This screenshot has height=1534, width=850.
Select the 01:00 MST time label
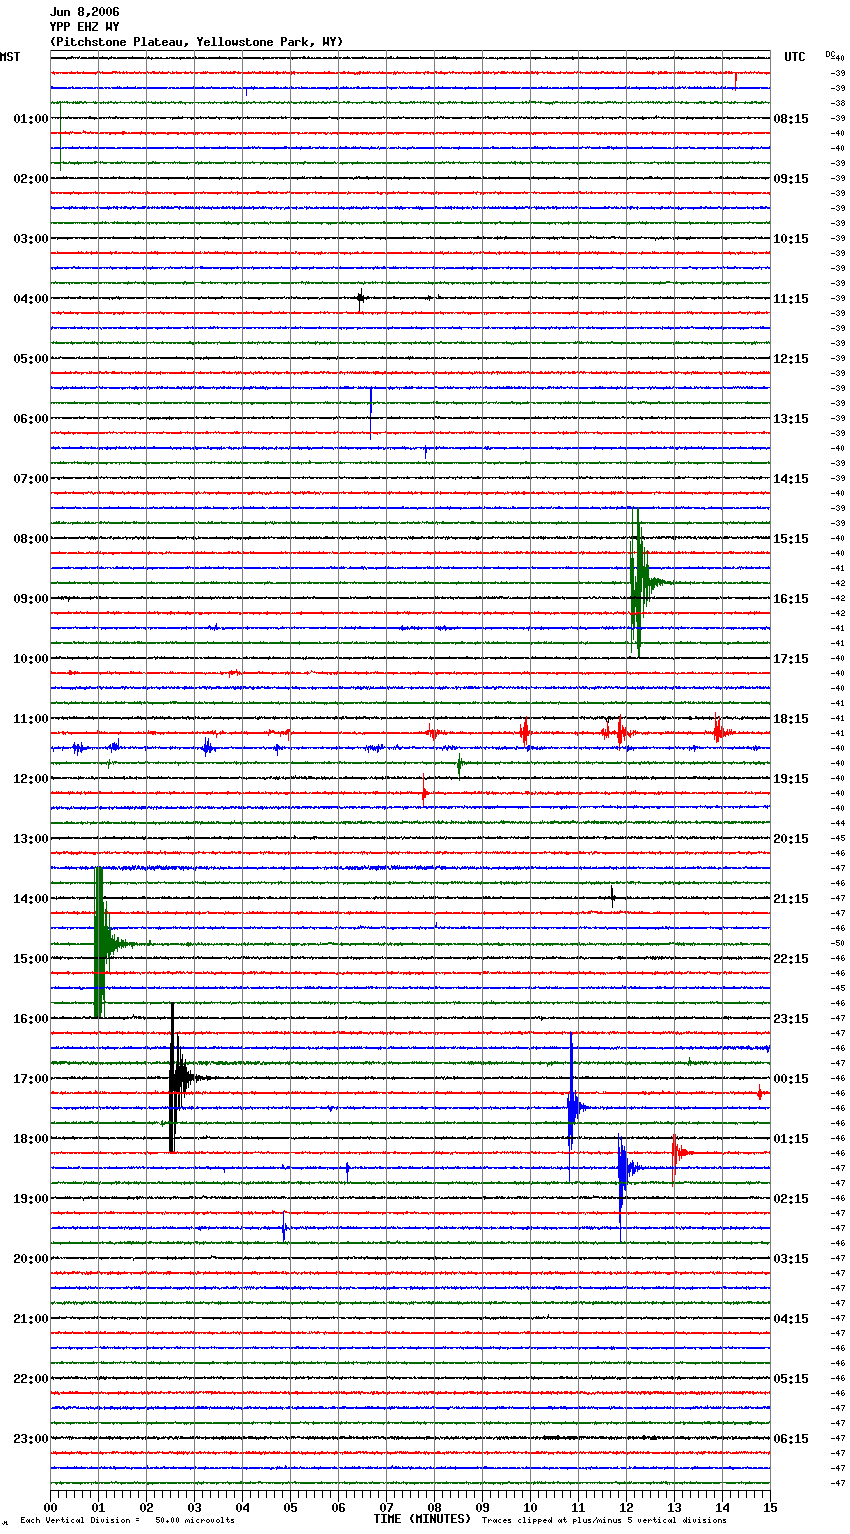click(31, 118)
